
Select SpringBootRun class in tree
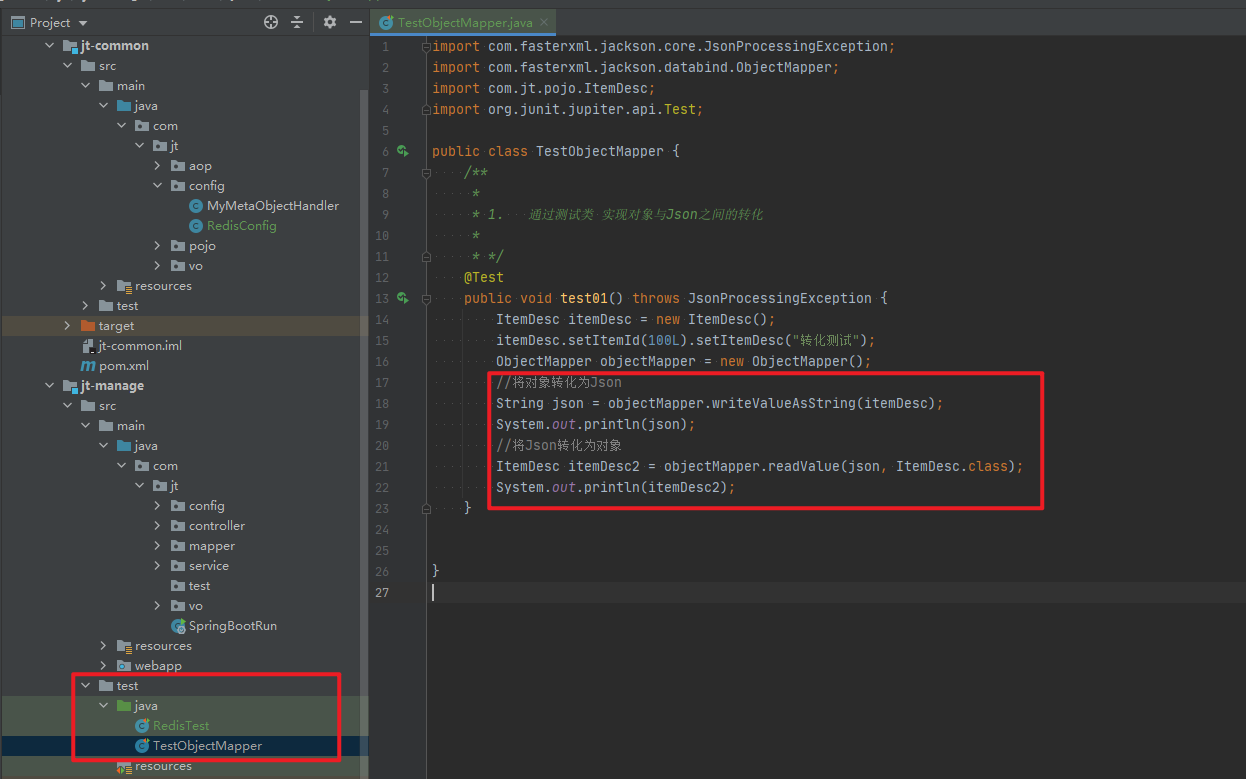233,626
